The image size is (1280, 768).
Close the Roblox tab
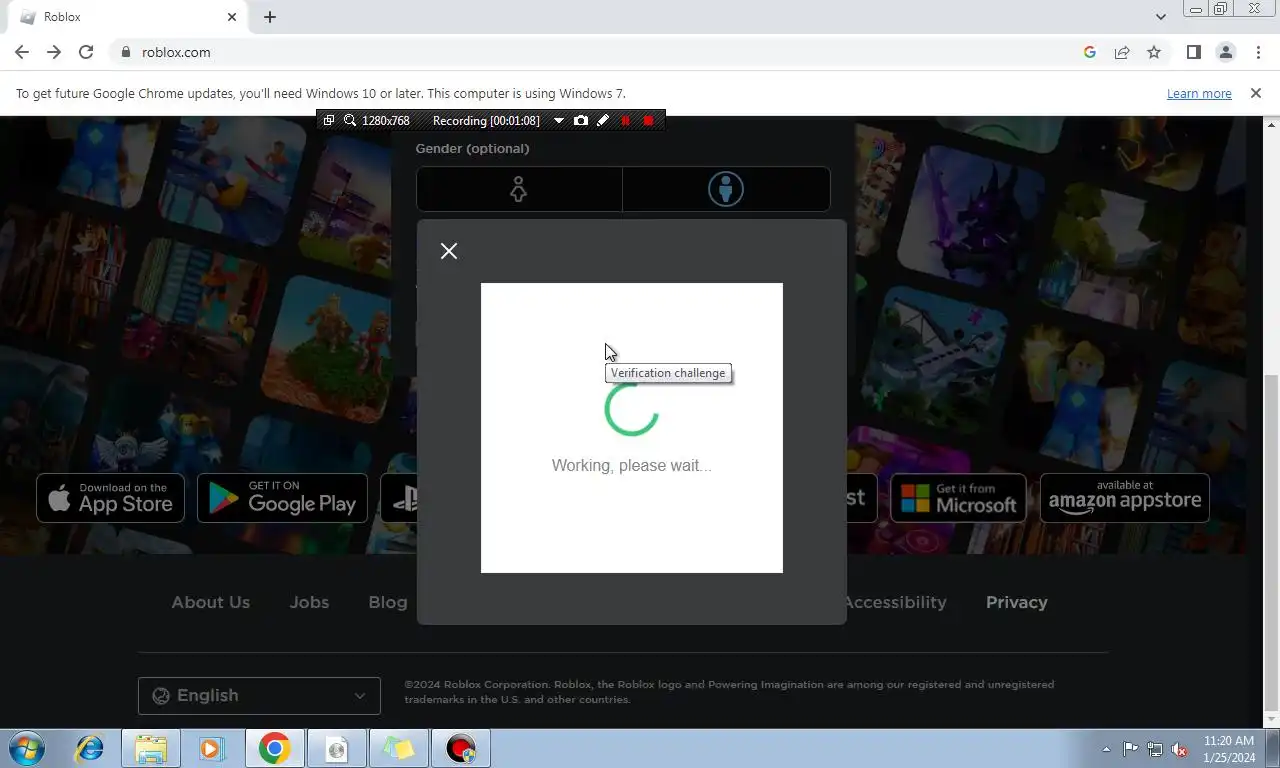(x=232, y=17)
